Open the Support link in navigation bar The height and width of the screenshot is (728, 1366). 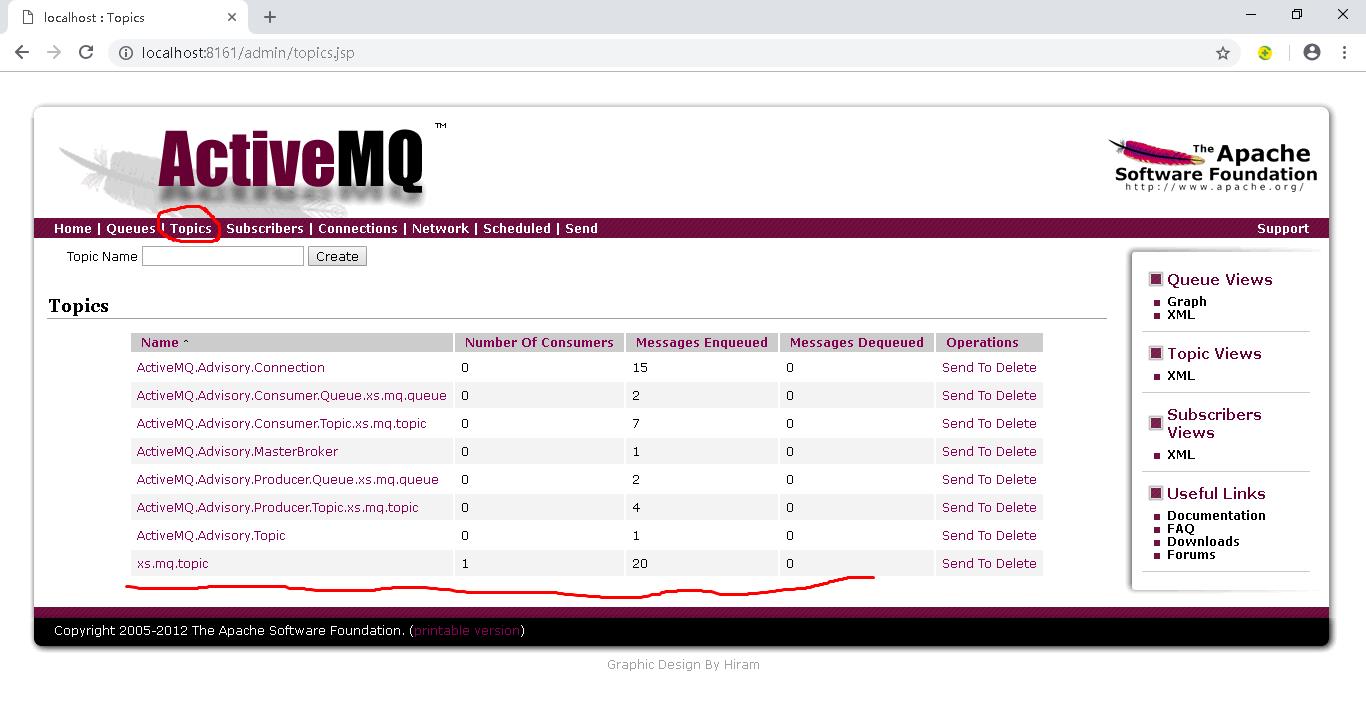coord(1283,228)
